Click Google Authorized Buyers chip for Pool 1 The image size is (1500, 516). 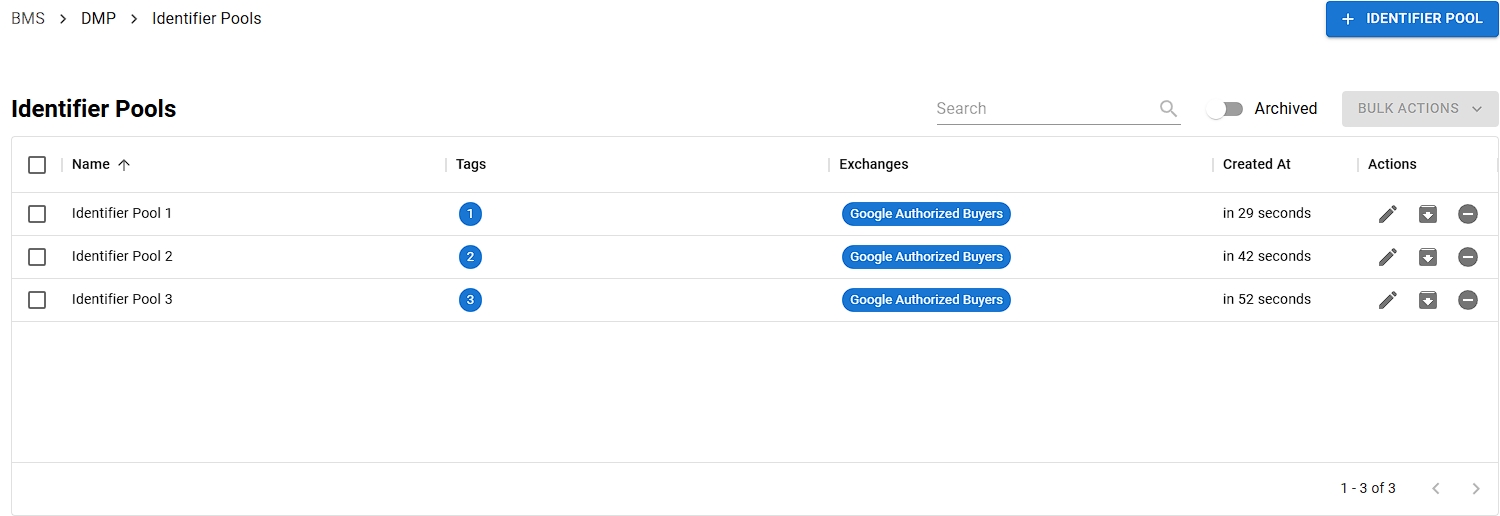926,214
